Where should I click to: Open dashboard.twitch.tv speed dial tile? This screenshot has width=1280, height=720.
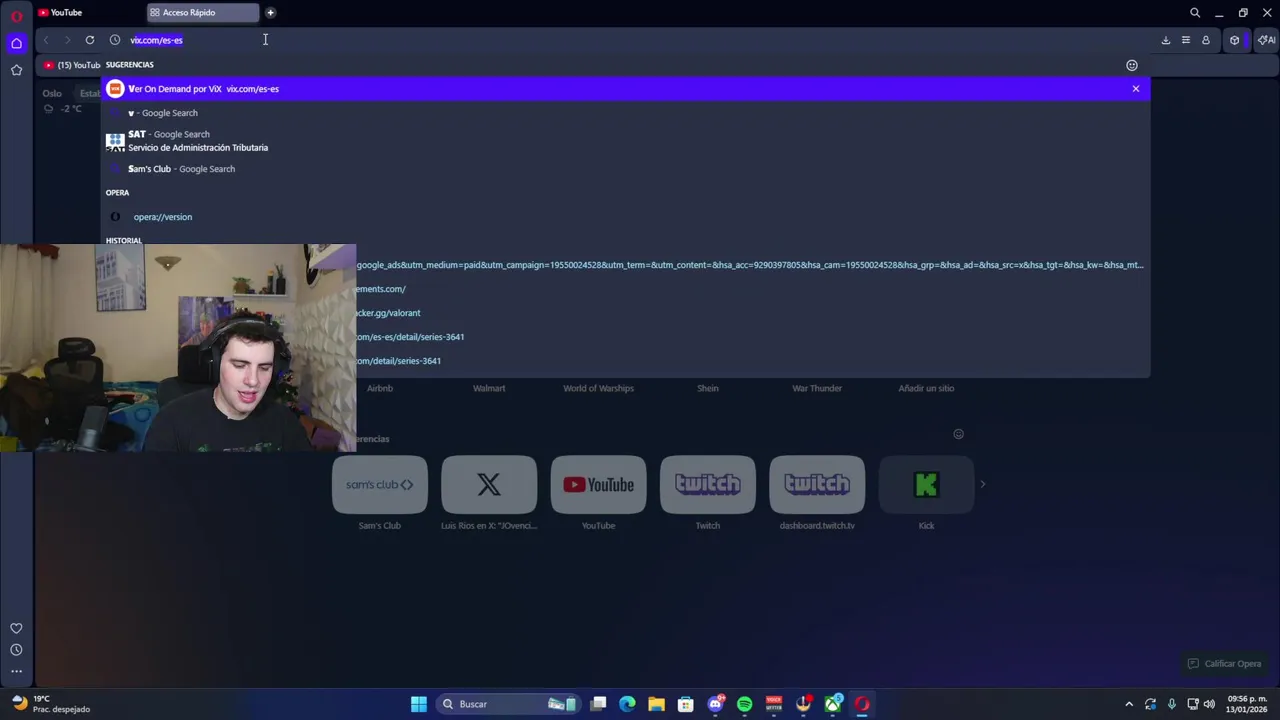tap(817, 485)
